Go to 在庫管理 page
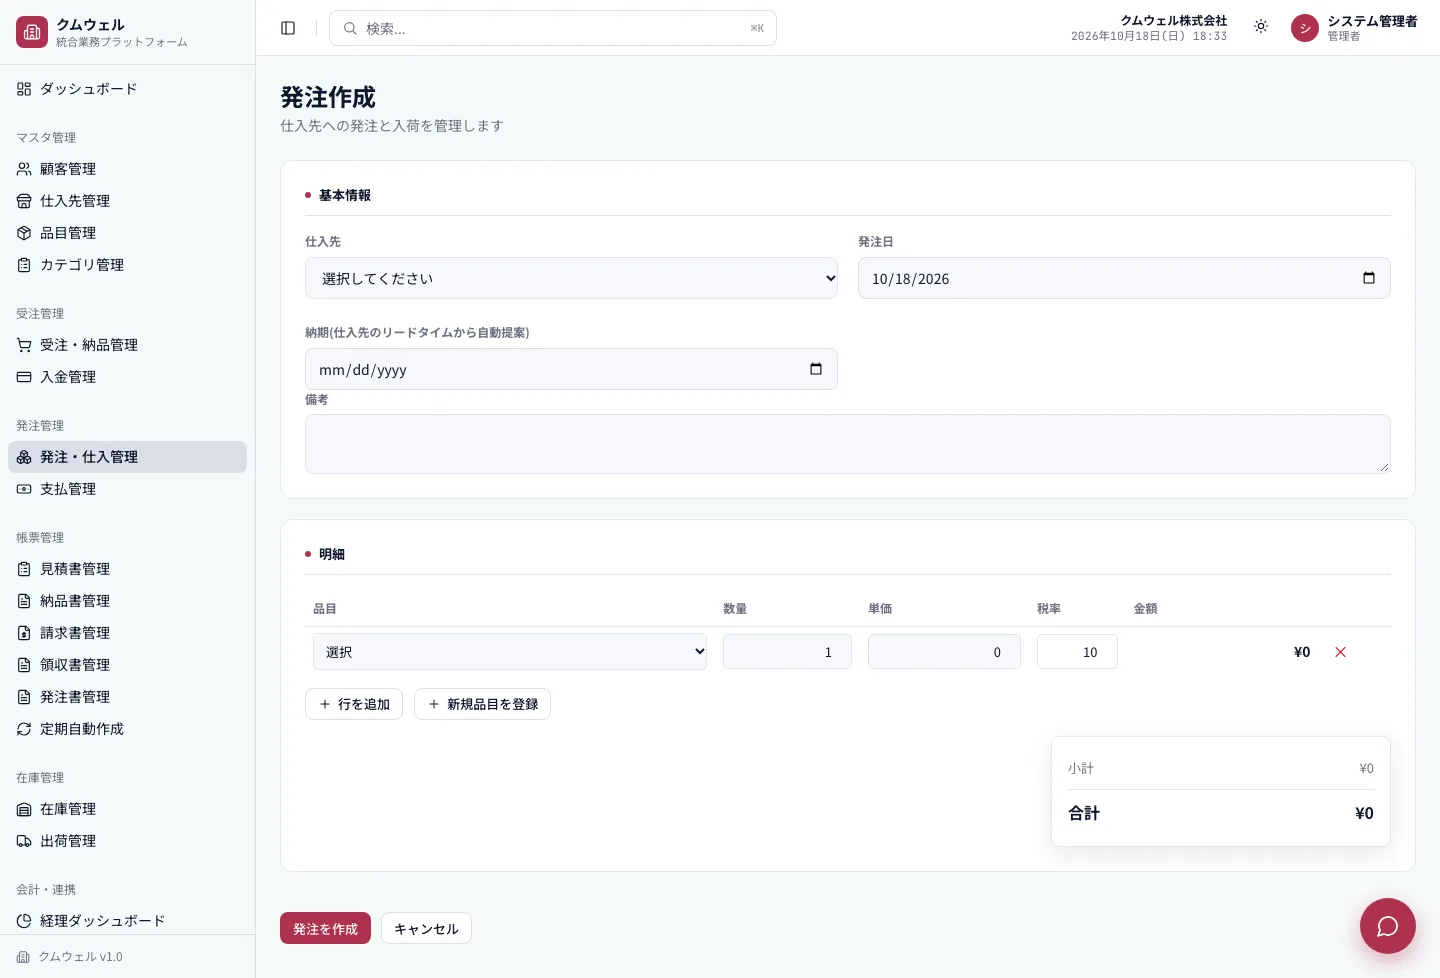Screen dimensions: 1440x978 coord(127,809)
